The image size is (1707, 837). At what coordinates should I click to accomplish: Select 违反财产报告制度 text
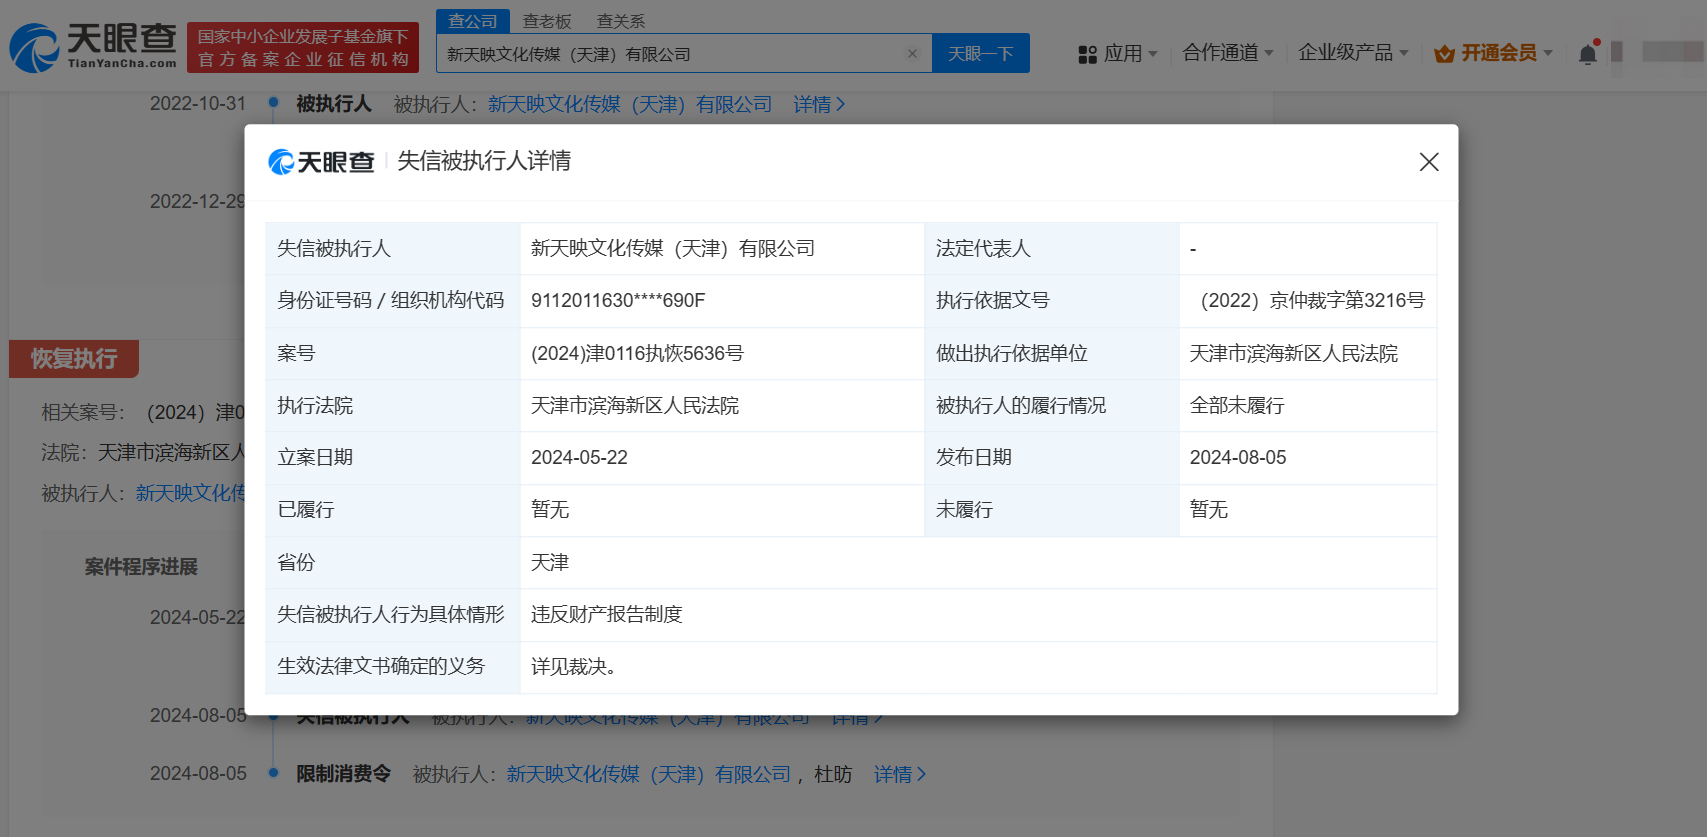coord(606,614)
